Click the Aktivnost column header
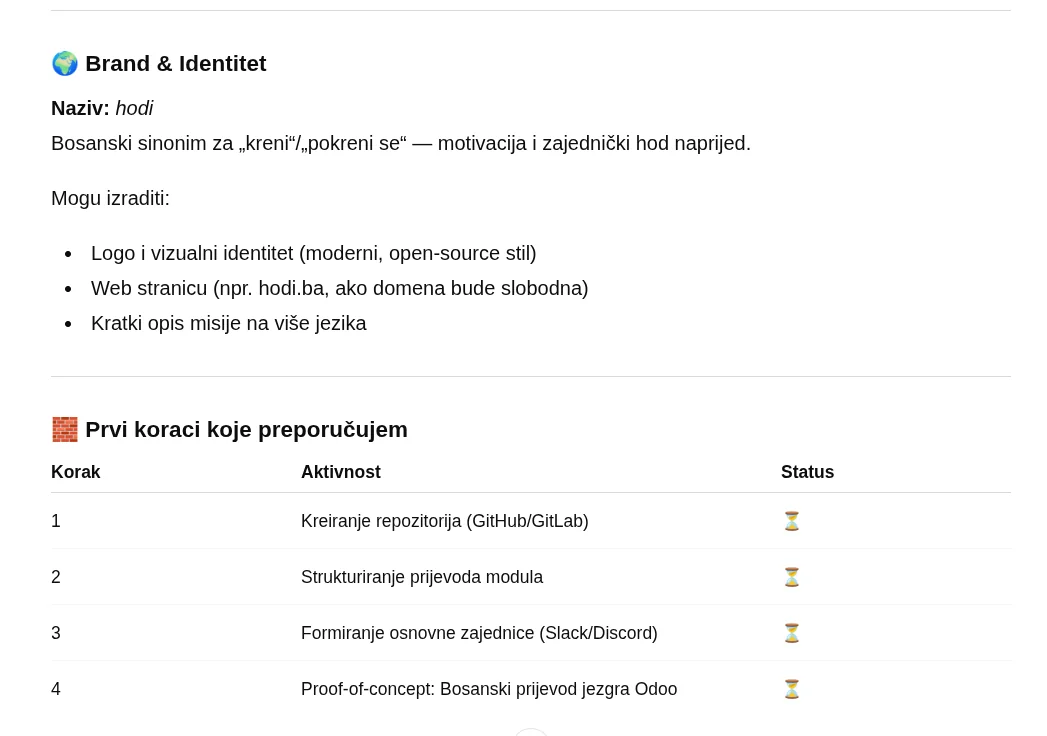This screenshot has height=736, width=1047. tap(341, 472)
